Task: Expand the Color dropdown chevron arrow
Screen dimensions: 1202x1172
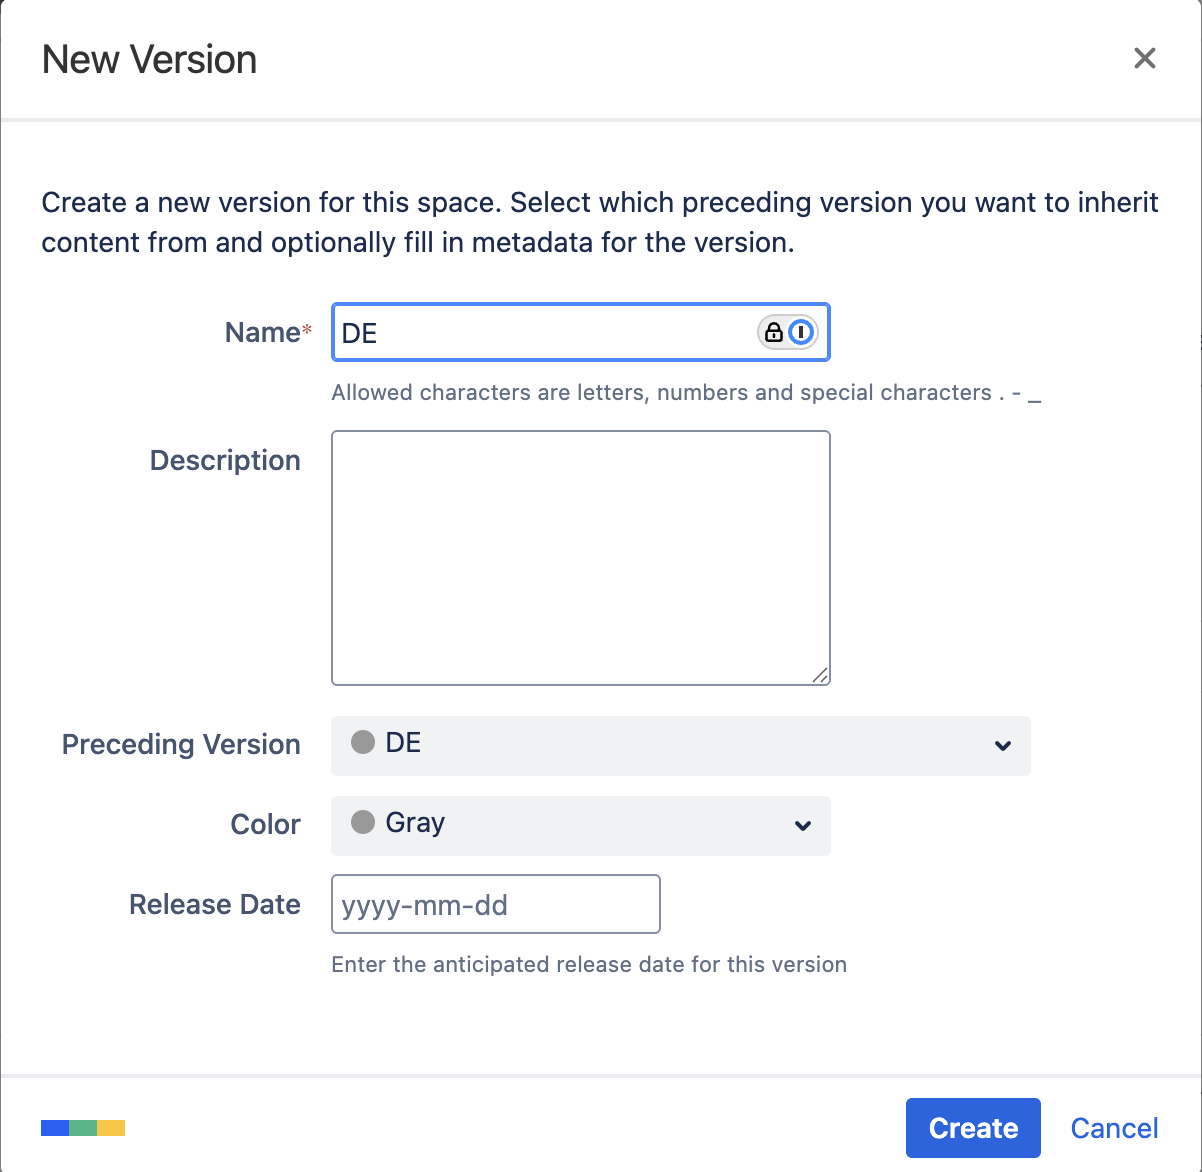Action: 802,825
